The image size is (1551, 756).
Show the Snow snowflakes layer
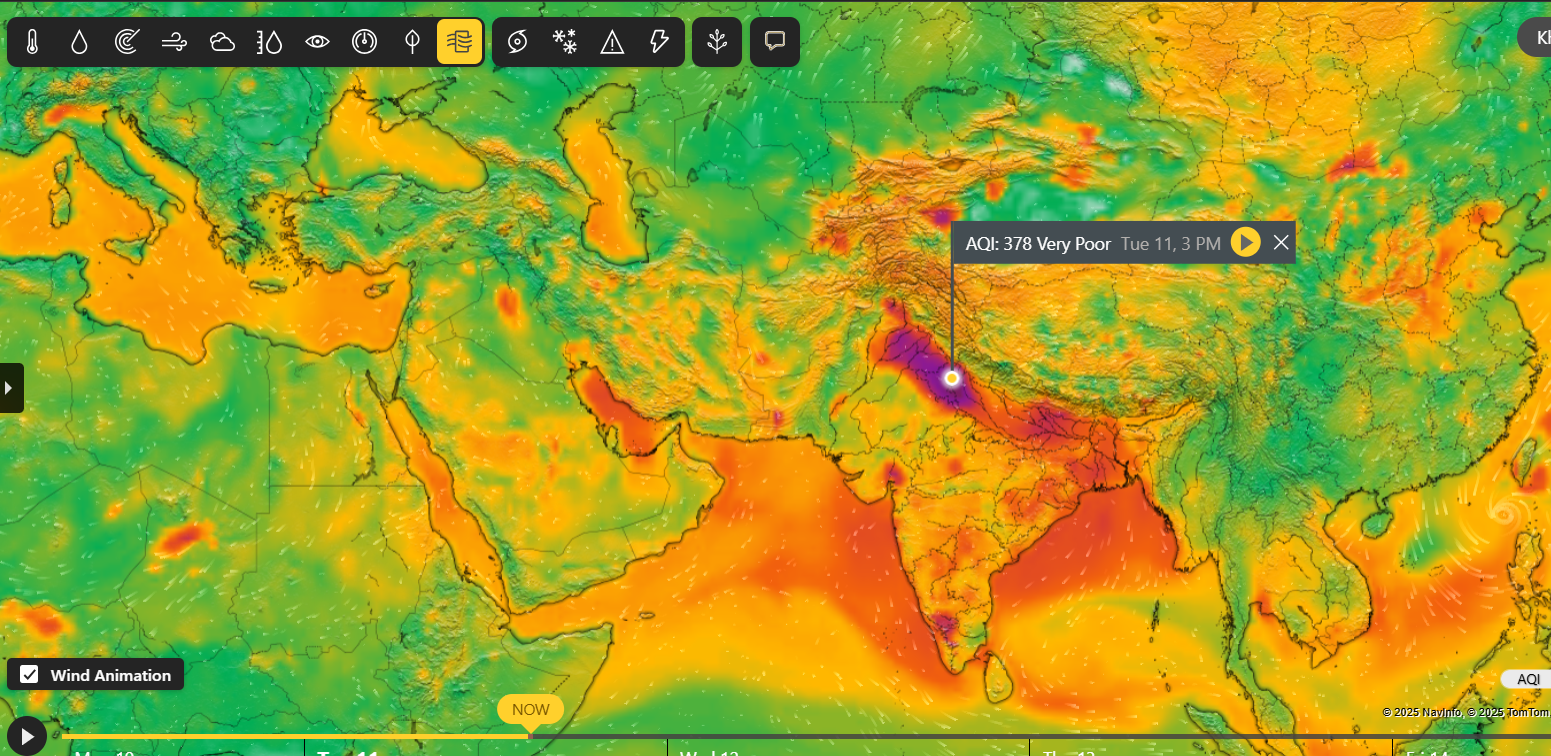pos(565,42)
